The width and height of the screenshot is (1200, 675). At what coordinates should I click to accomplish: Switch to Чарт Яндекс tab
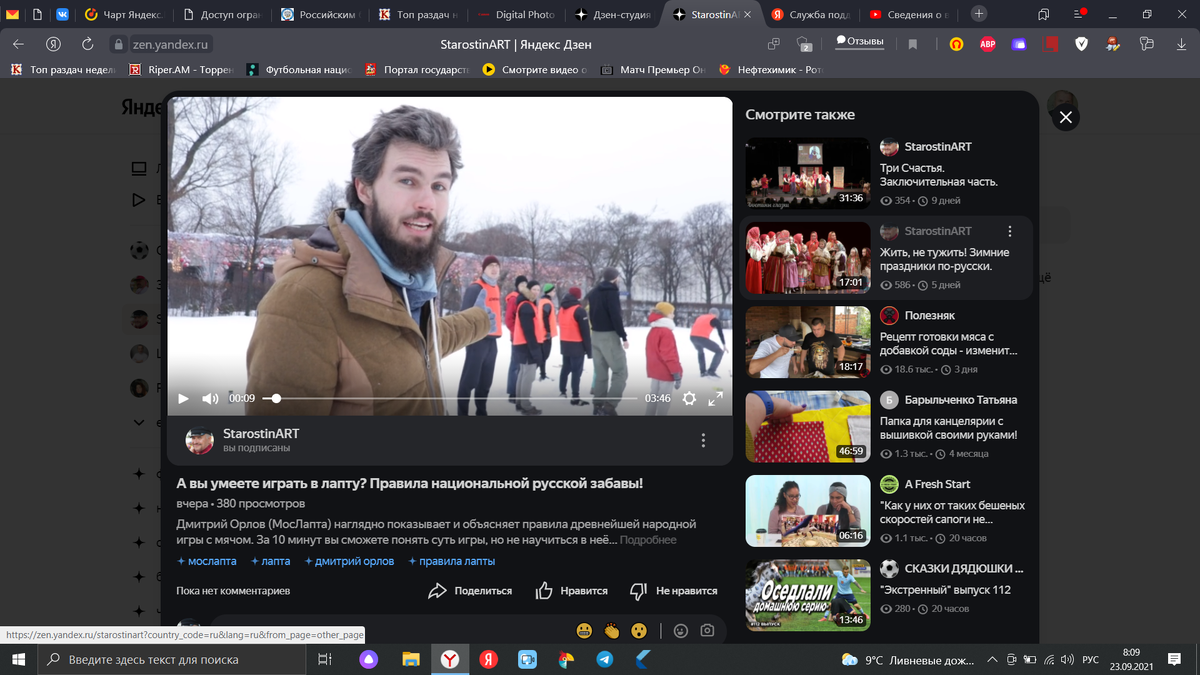tap(125, 14)
